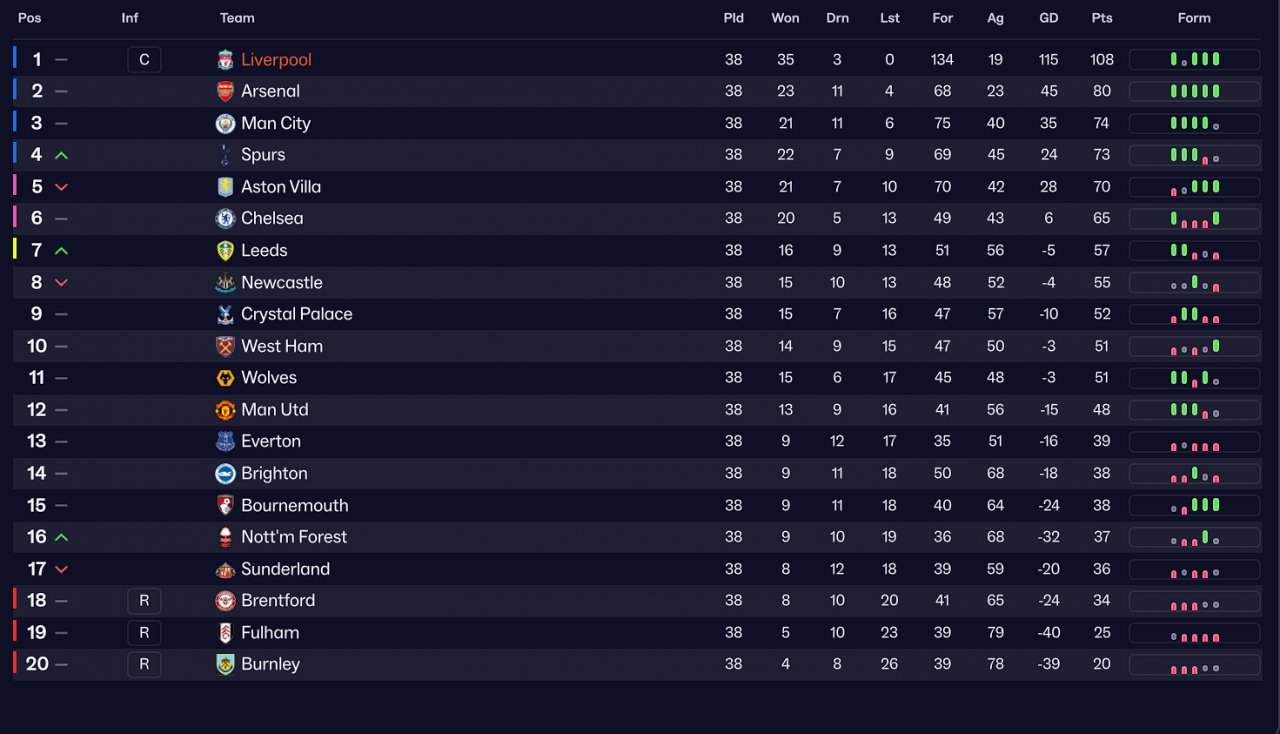Click the Brentford crest icon

(225, 601)
